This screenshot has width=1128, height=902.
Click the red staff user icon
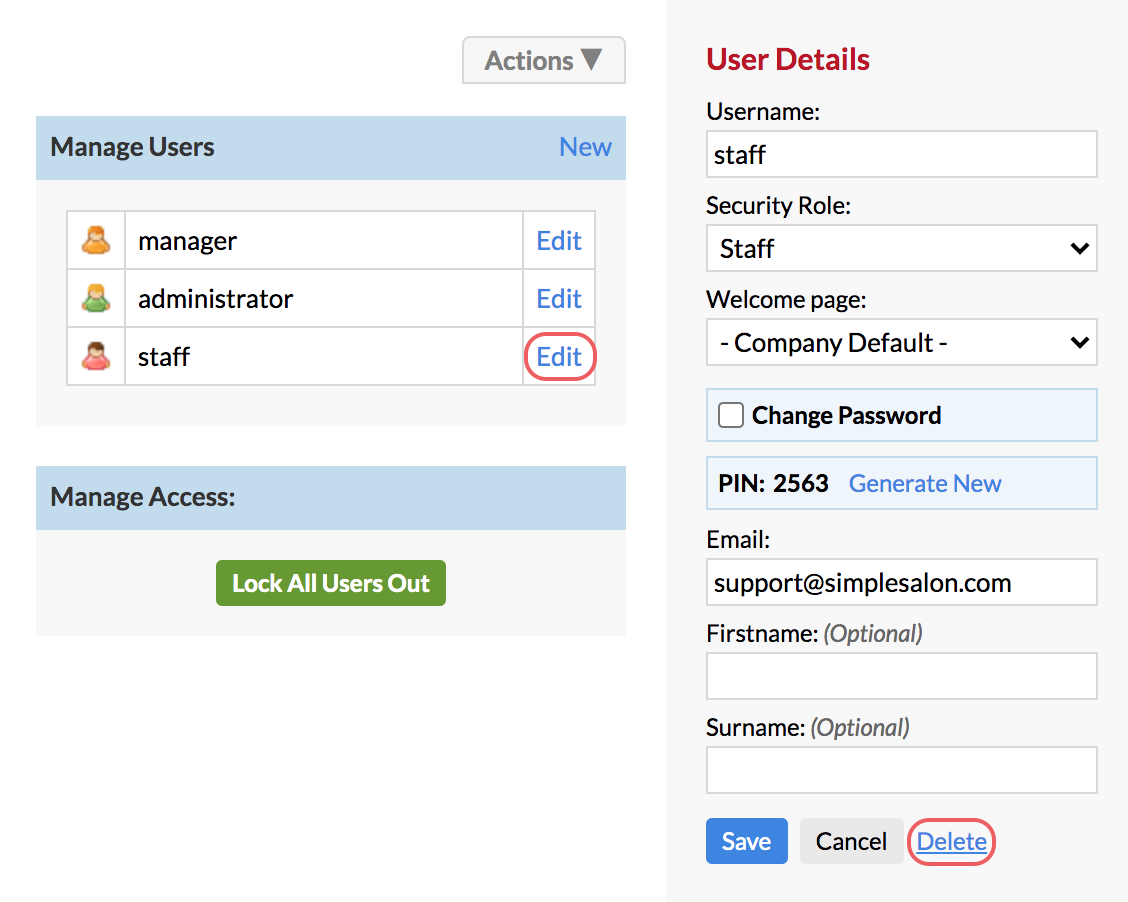pos(96,356)
